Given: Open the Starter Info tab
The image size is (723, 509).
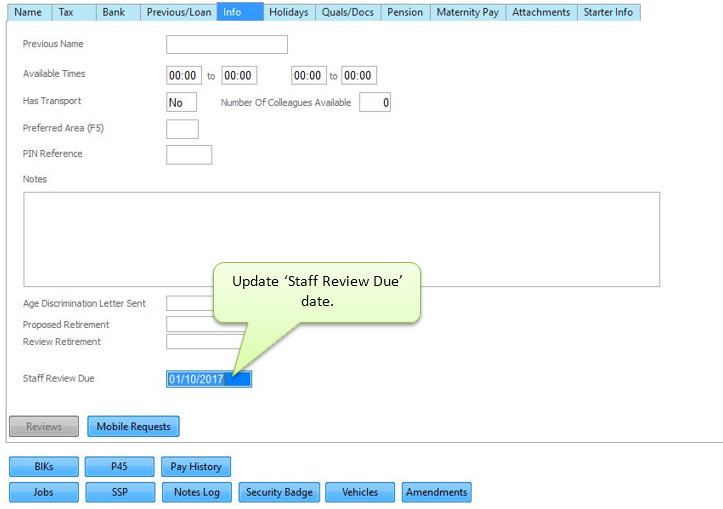Looking at the screenshot, I should click(x=608, y=12).
